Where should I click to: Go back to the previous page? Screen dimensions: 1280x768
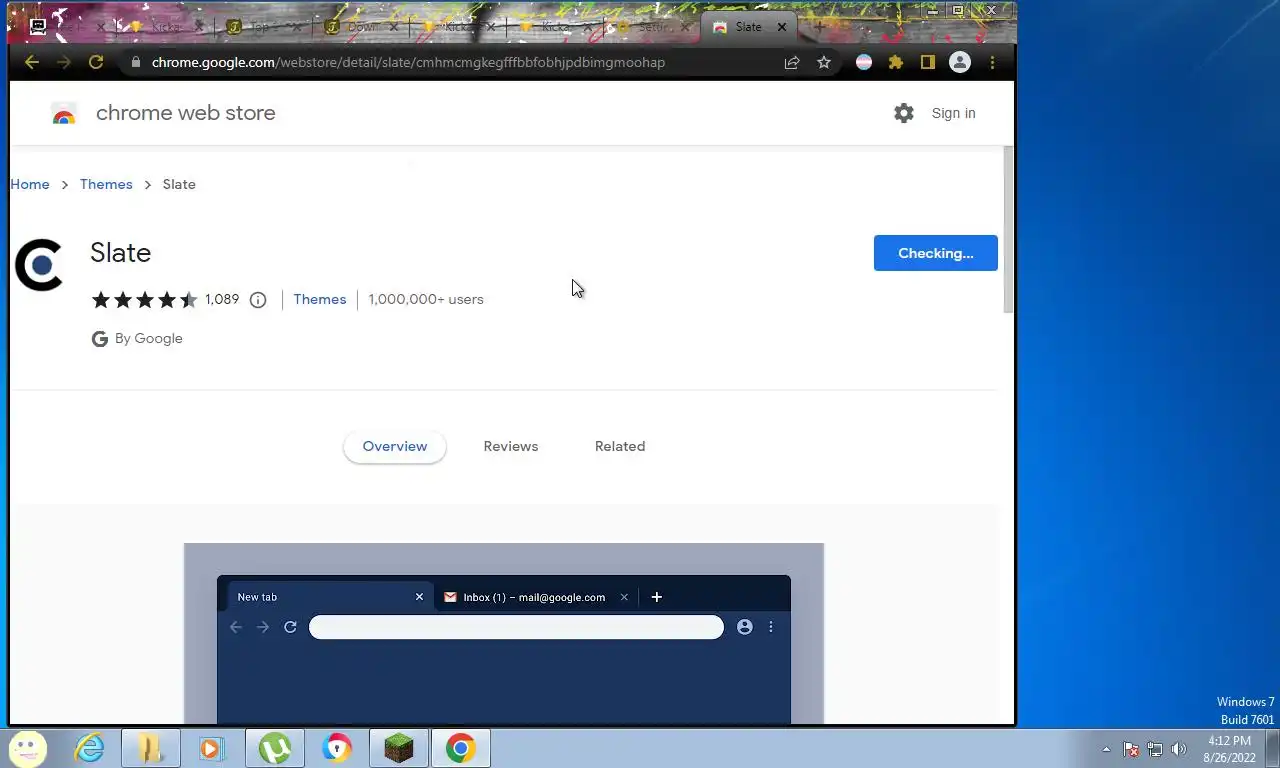point(32,62)
